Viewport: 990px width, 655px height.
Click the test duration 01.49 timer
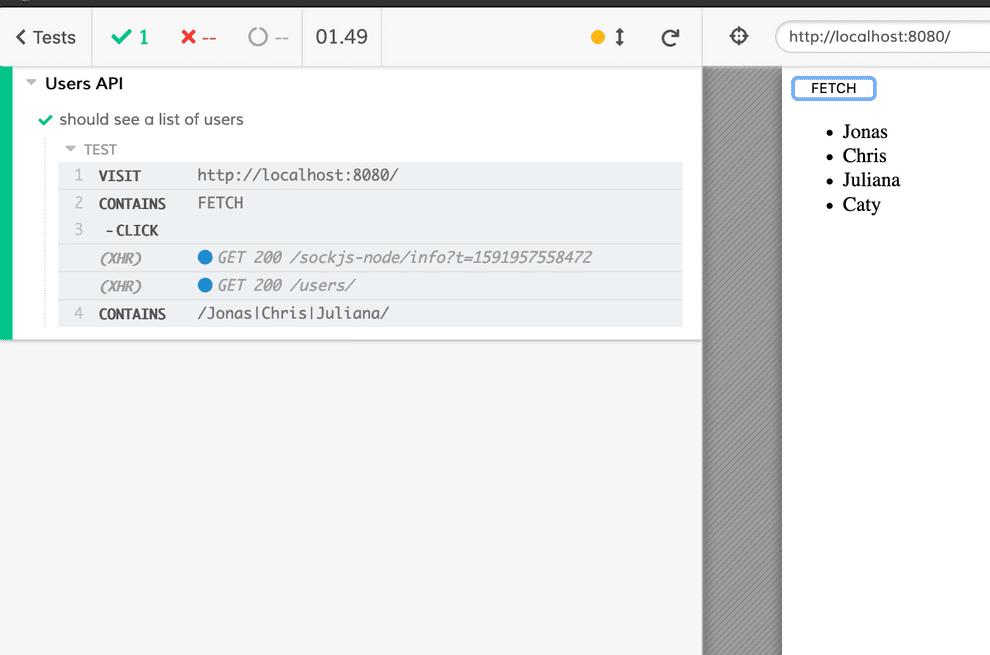tap(341, 38)
